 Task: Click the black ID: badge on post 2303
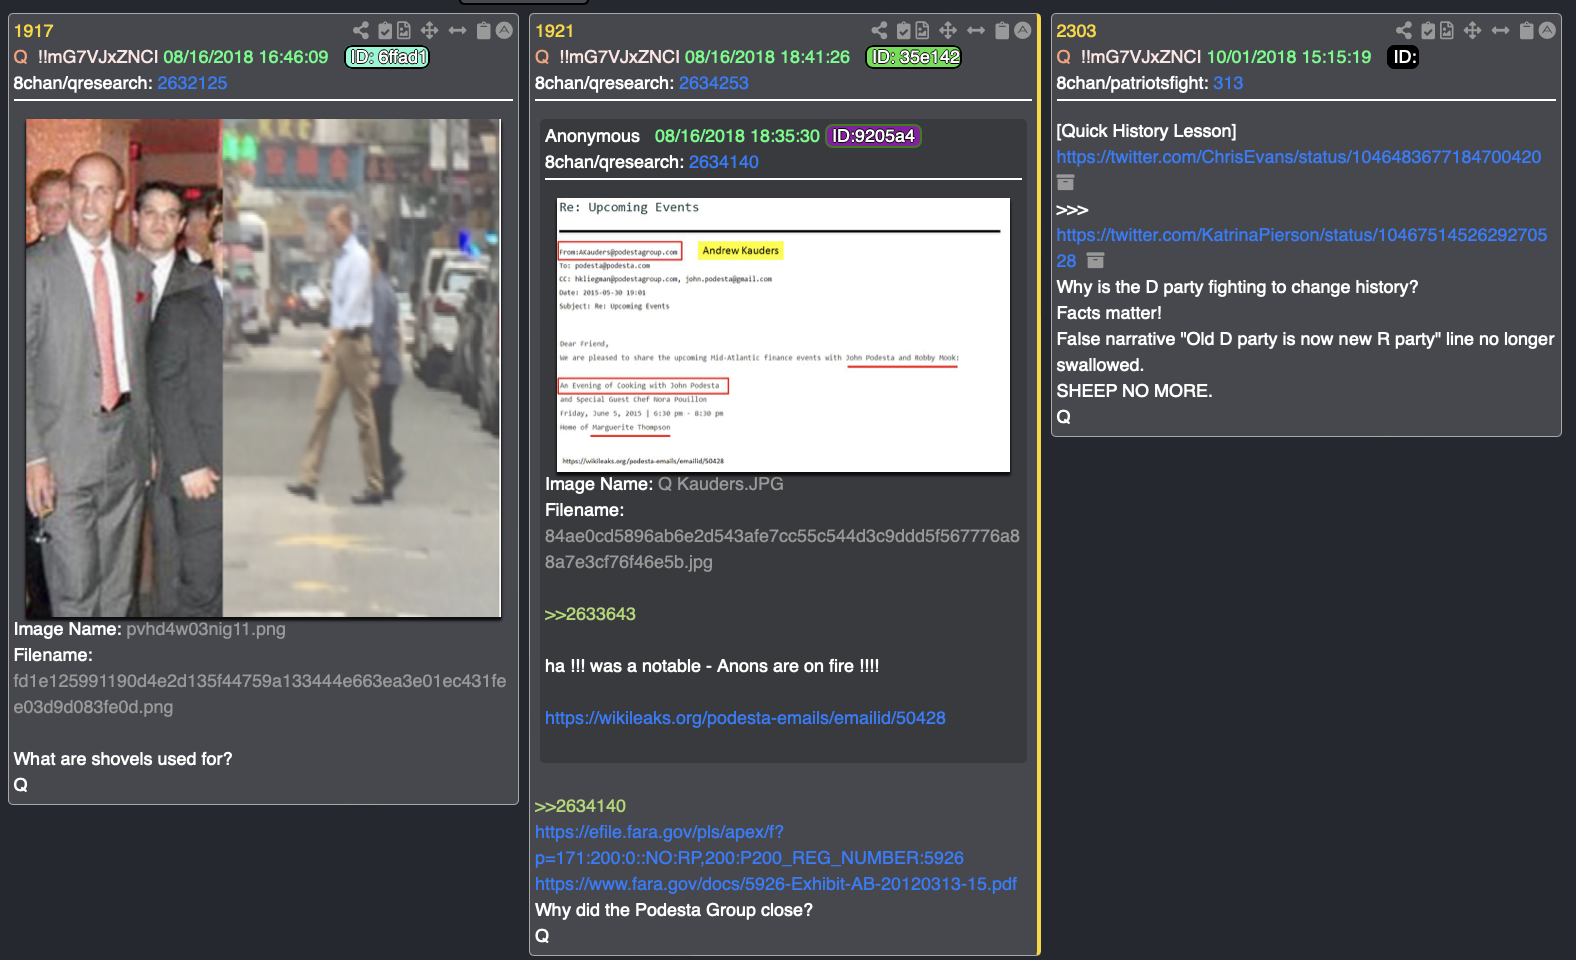pyautogui.click(x=1405, y=57)
